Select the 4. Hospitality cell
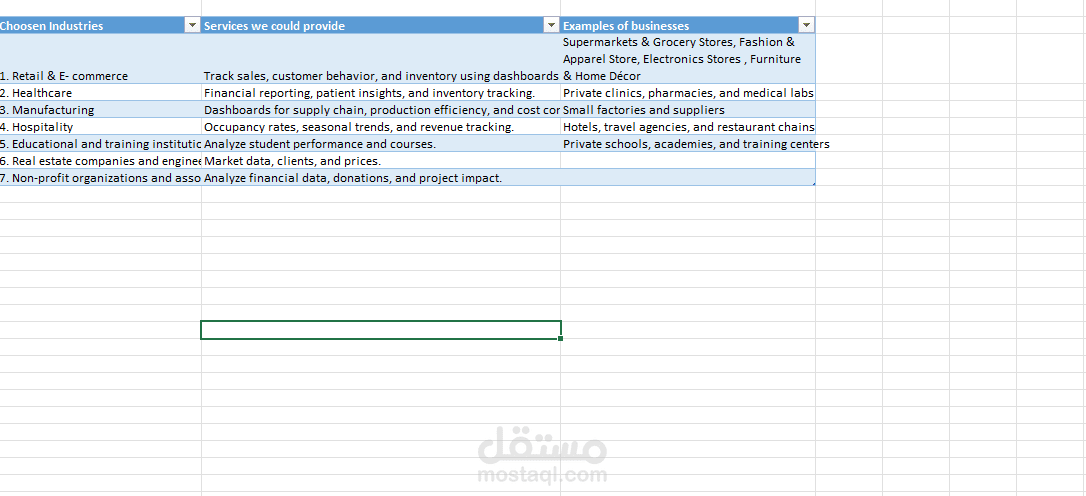The width and height of the screenshot is (1086, 496). pos(100,127)
